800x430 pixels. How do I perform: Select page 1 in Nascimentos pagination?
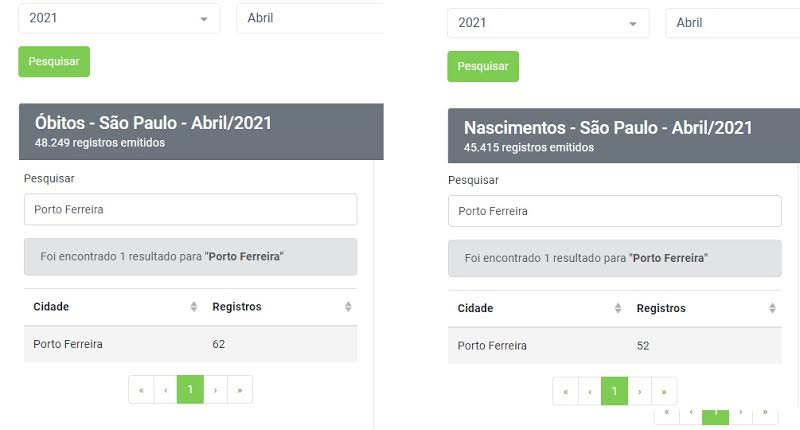[615, 391]
